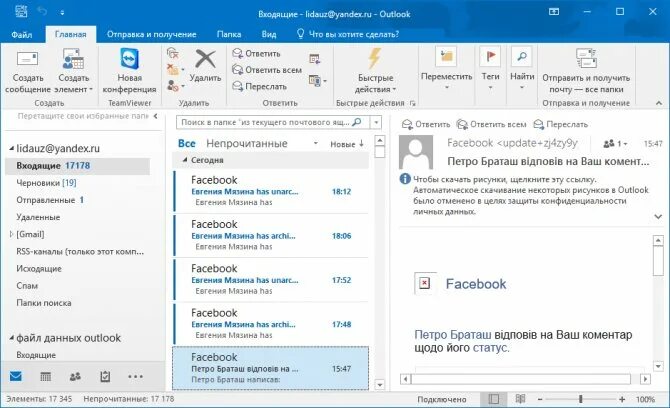670x408 pixels.
Task: Open sort order Newest dropdown
Action: tap(347, 144)
